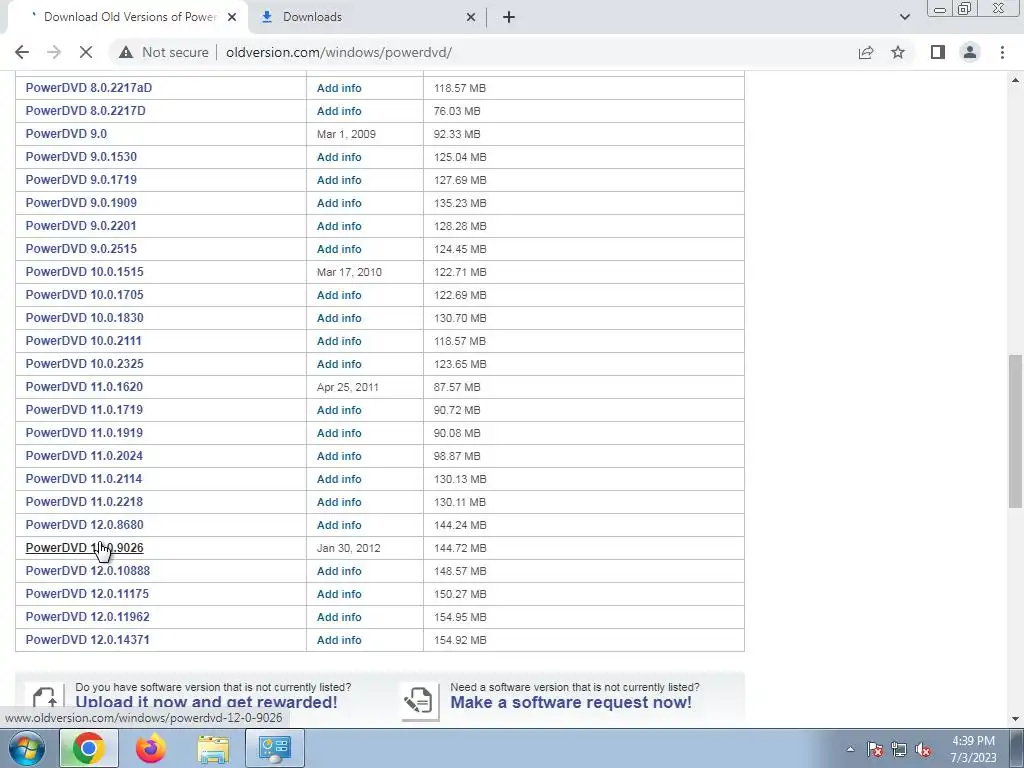Bookmark this page with the star
The width and height of the screenshot is (1024, 768).
pyautogui.click(x=898, y=52)
